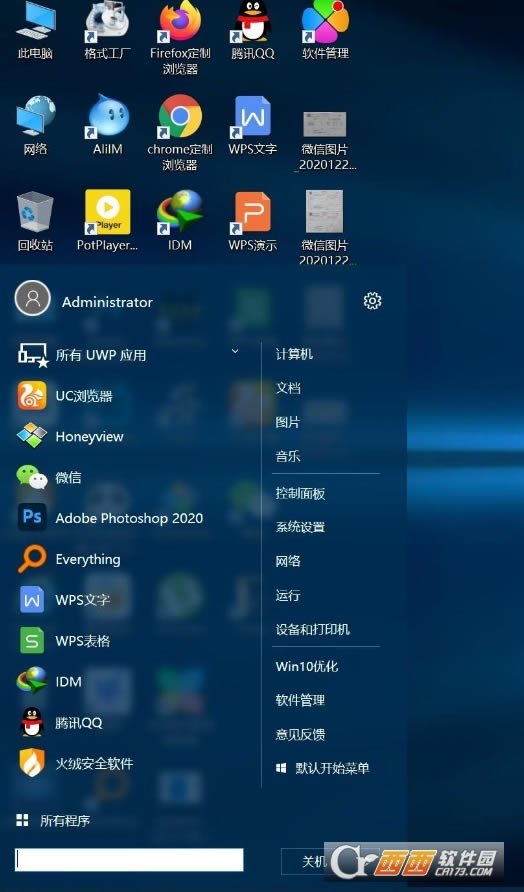This screenshot has width=524, height=892.
Task: Open 网络 in start menu right column
Action: pyautogui.click(x=288, y=561)
